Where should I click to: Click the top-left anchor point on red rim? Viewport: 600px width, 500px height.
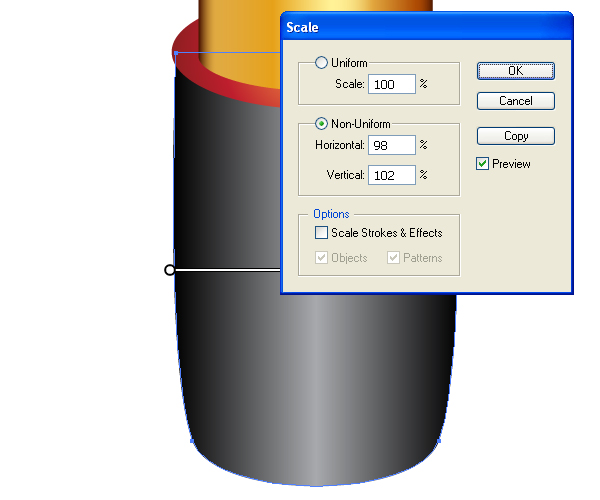click(x=176, y=53)
